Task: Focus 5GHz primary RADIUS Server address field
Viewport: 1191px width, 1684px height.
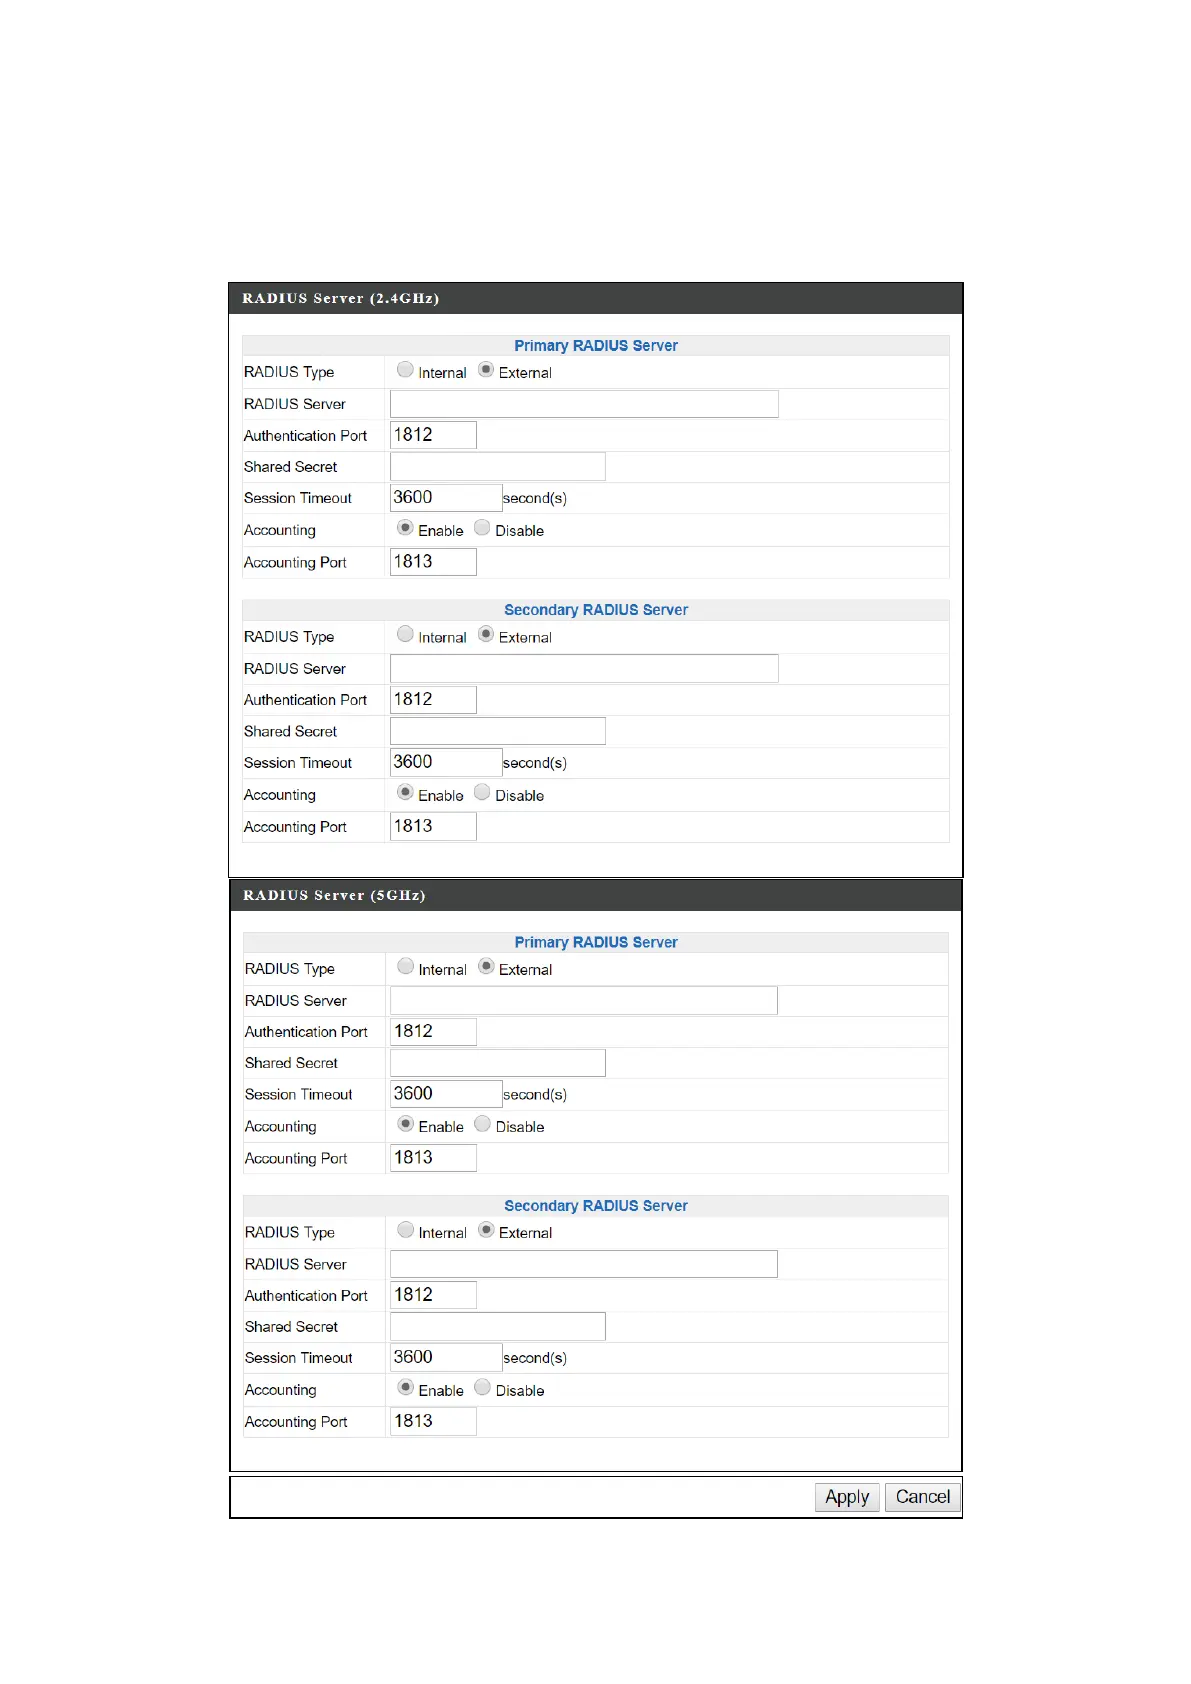Action: click(584, 1001)
